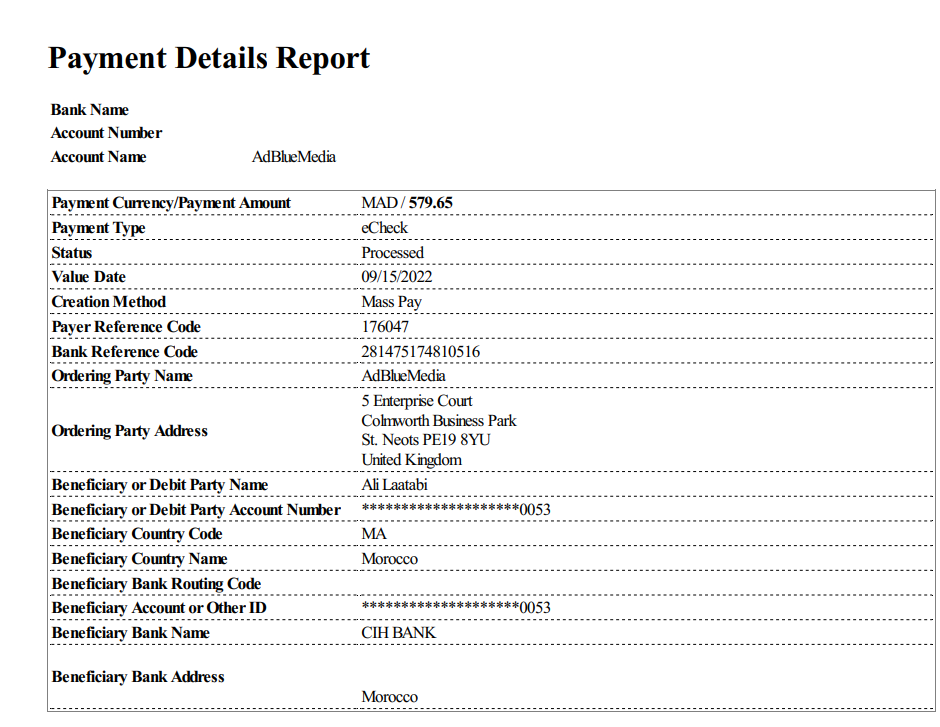
Task: Click Morocco in Beneficiary Bank Address row
Action: tap(390, 697)
